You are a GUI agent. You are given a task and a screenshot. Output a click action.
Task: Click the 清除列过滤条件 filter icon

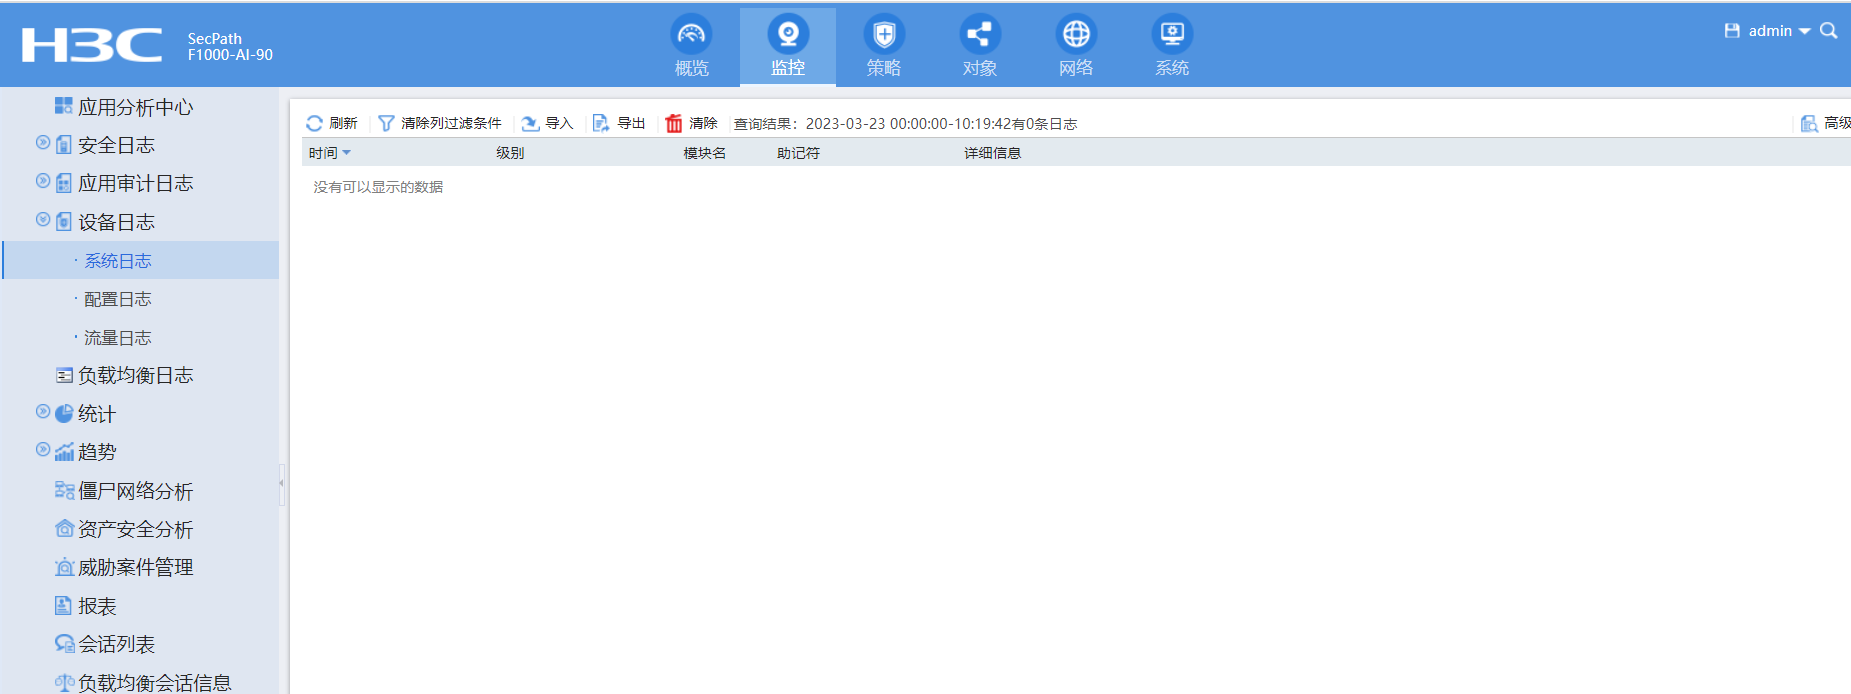(x=386, y=123)
